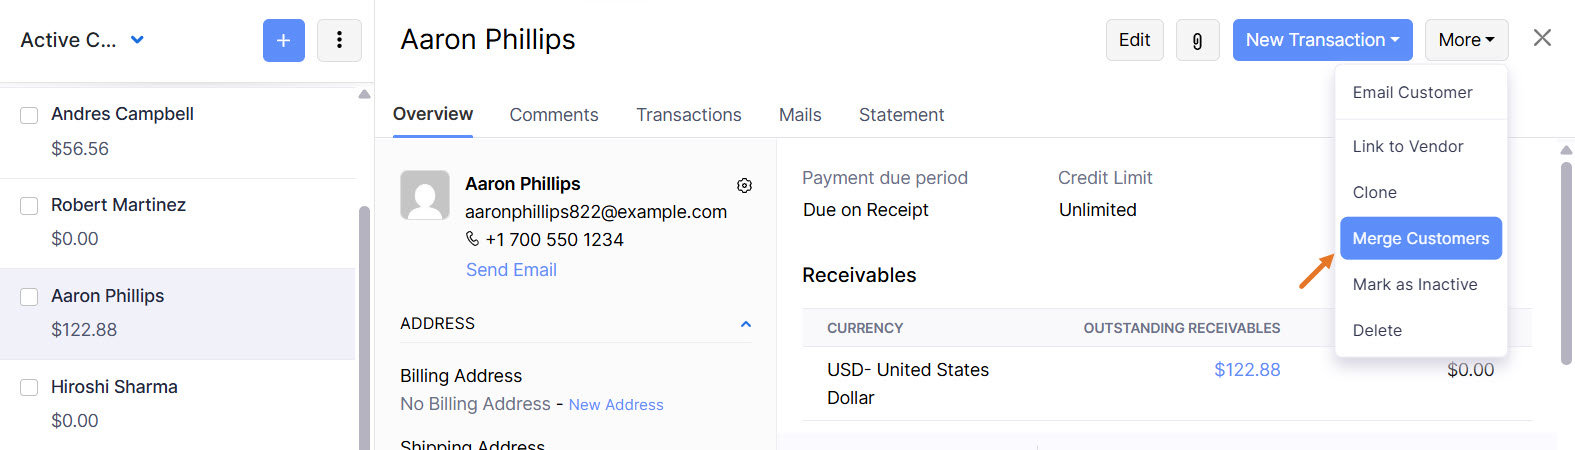The height and width of the screenshot is (450, 1575).
Task: Click the New Address link
Action: 616,405
